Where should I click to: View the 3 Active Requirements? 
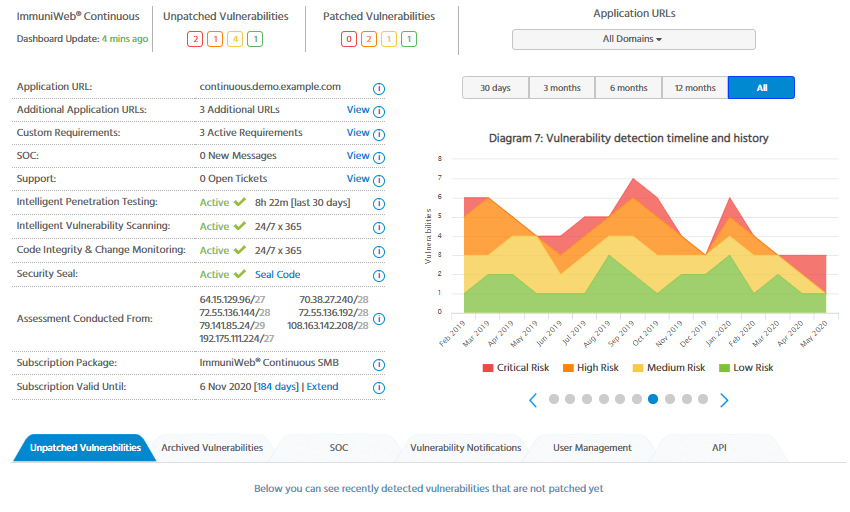(x=358, y=132)
